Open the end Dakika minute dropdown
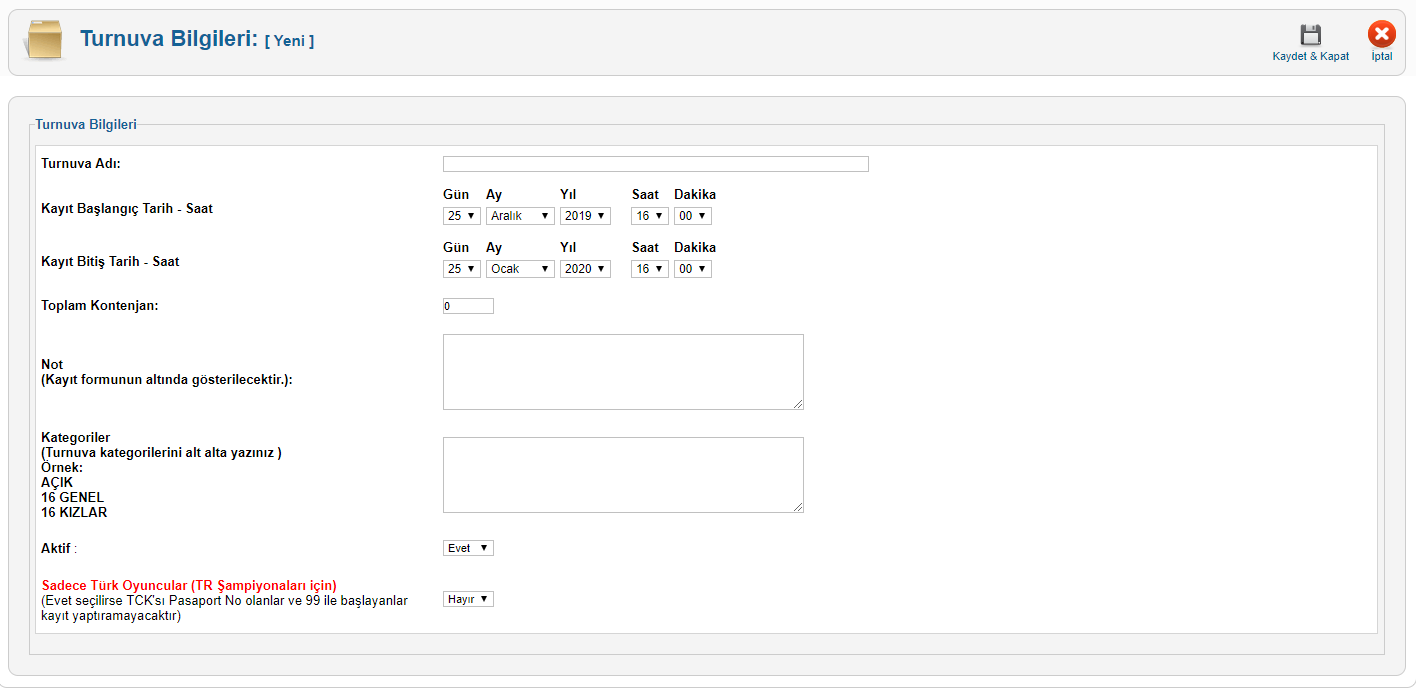Screen dimensions: 1416x688 (x=692, y=269)
